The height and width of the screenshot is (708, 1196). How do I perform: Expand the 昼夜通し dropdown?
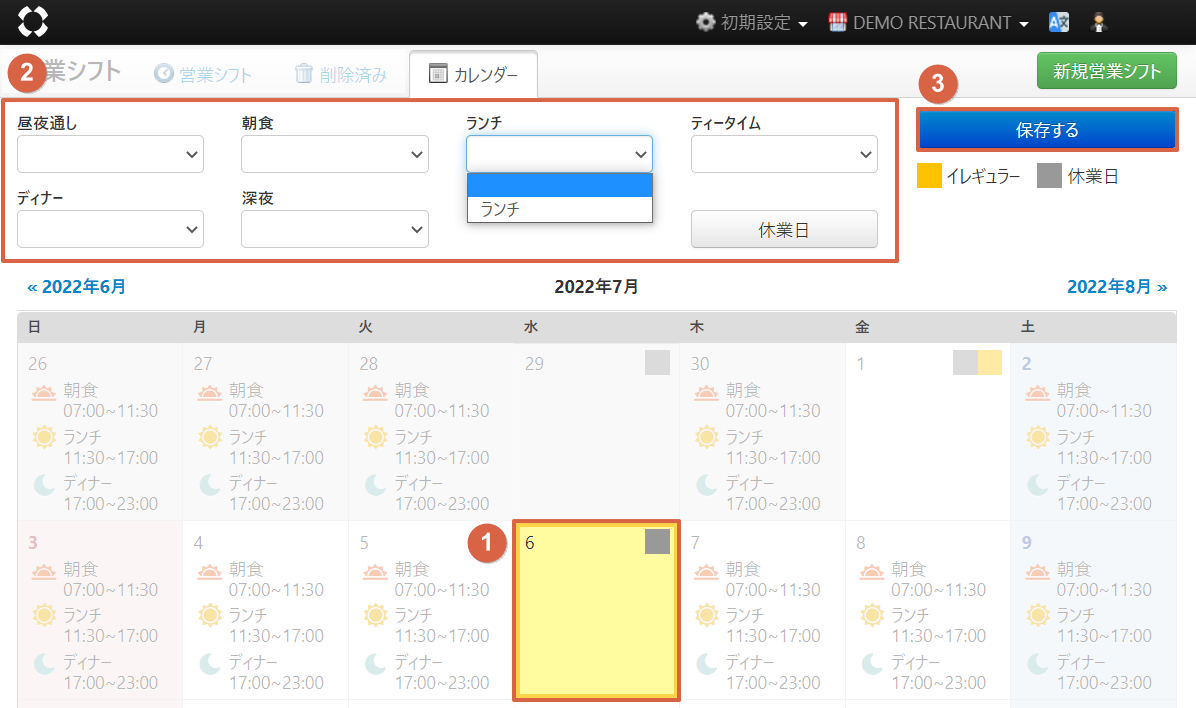(x=110, y=154)
